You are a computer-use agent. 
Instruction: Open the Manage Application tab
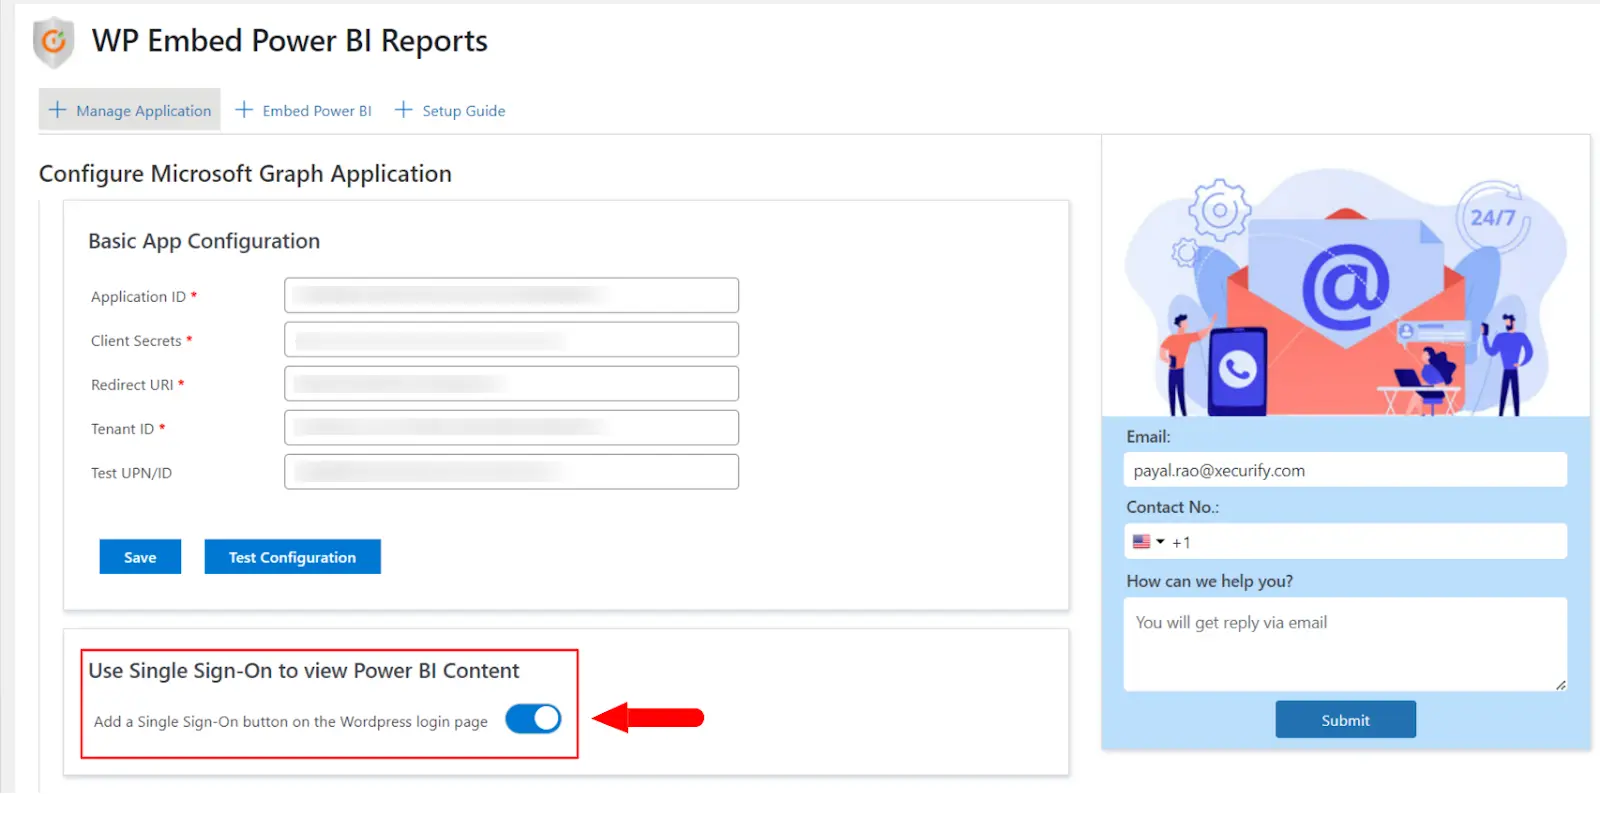pyautogui.click(x=130, y=110)
